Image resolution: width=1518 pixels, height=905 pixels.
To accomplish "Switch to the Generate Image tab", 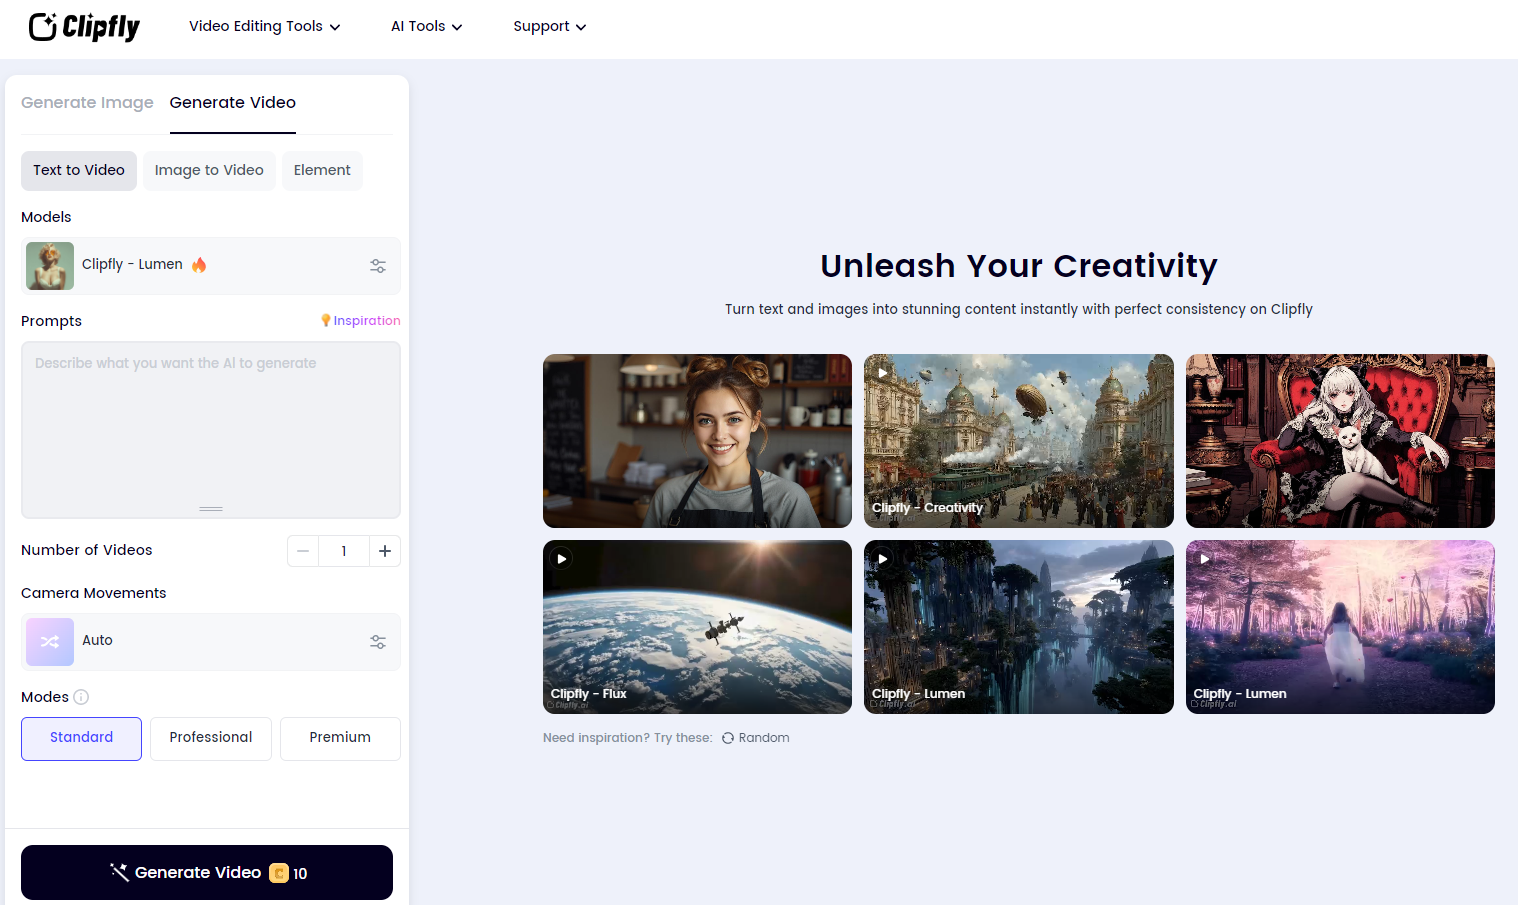I will [x=87, y=103].
